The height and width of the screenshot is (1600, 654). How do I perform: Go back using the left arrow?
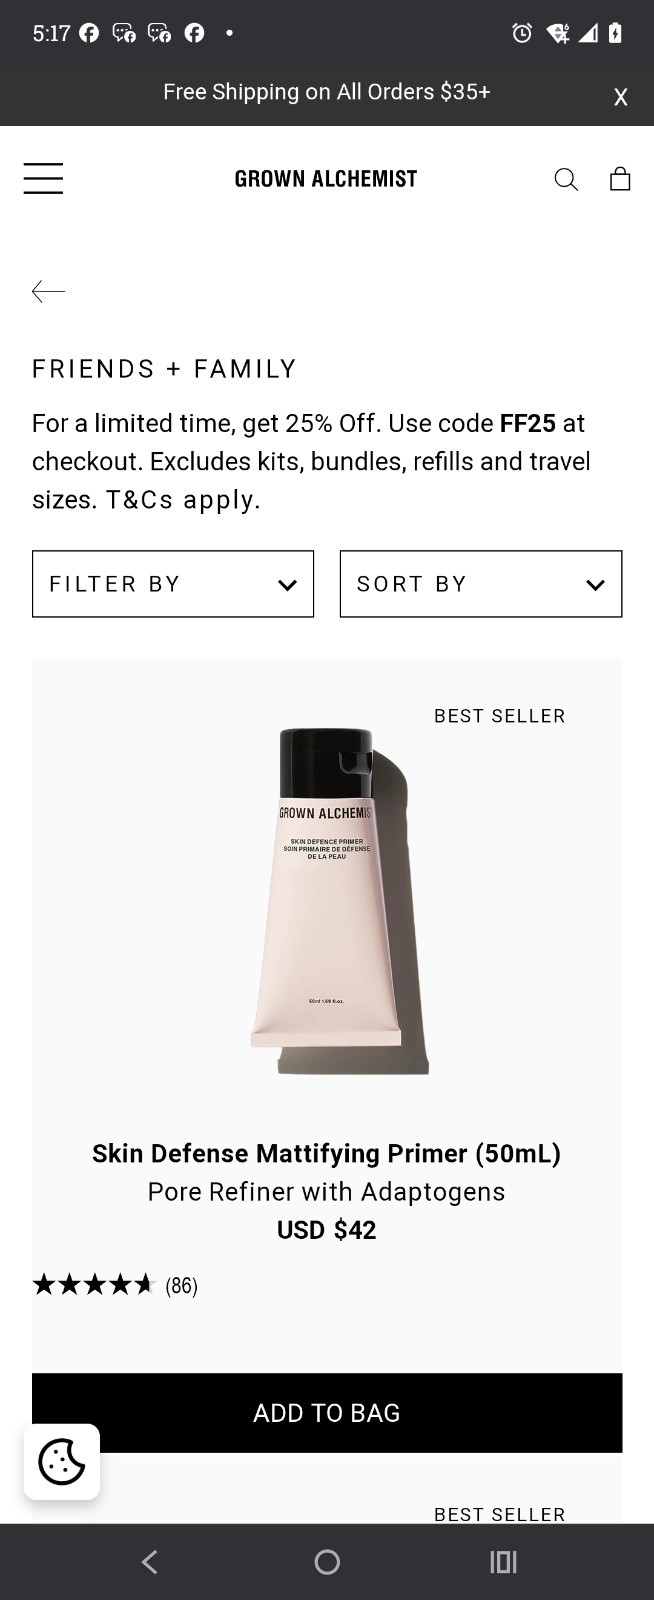tap(48, 291)
